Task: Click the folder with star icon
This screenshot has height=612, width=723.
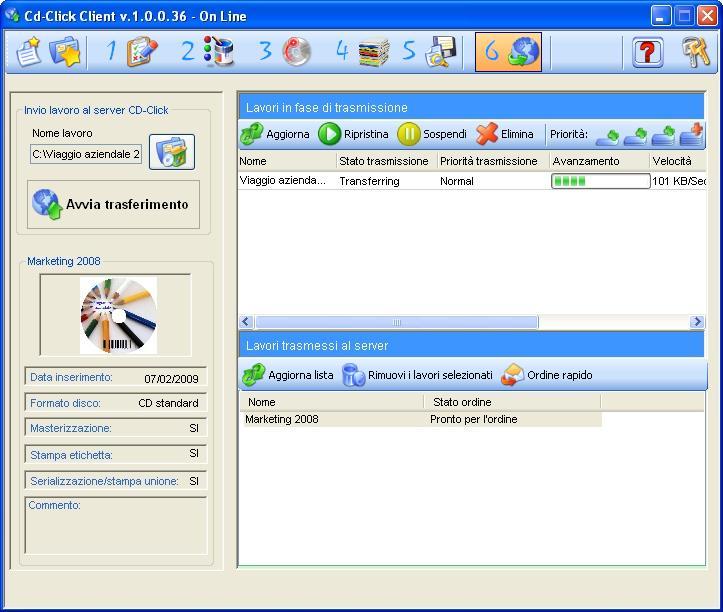Action: click(x=65, y=52)
